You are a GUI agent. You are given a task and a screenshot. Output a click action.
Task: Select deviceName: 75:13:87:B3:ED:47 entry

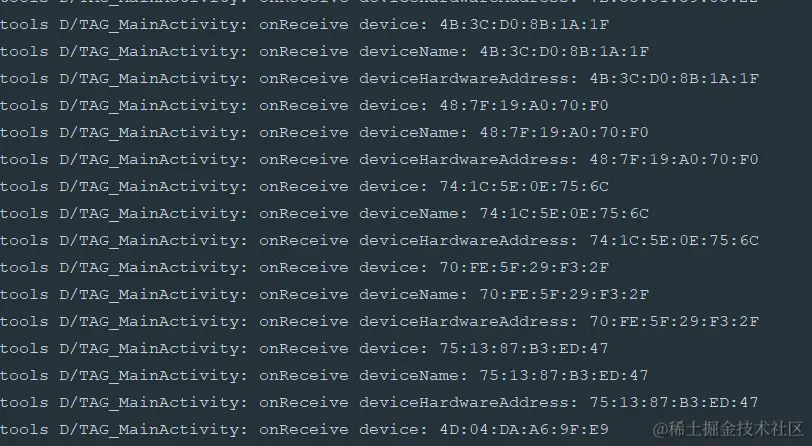324,375
